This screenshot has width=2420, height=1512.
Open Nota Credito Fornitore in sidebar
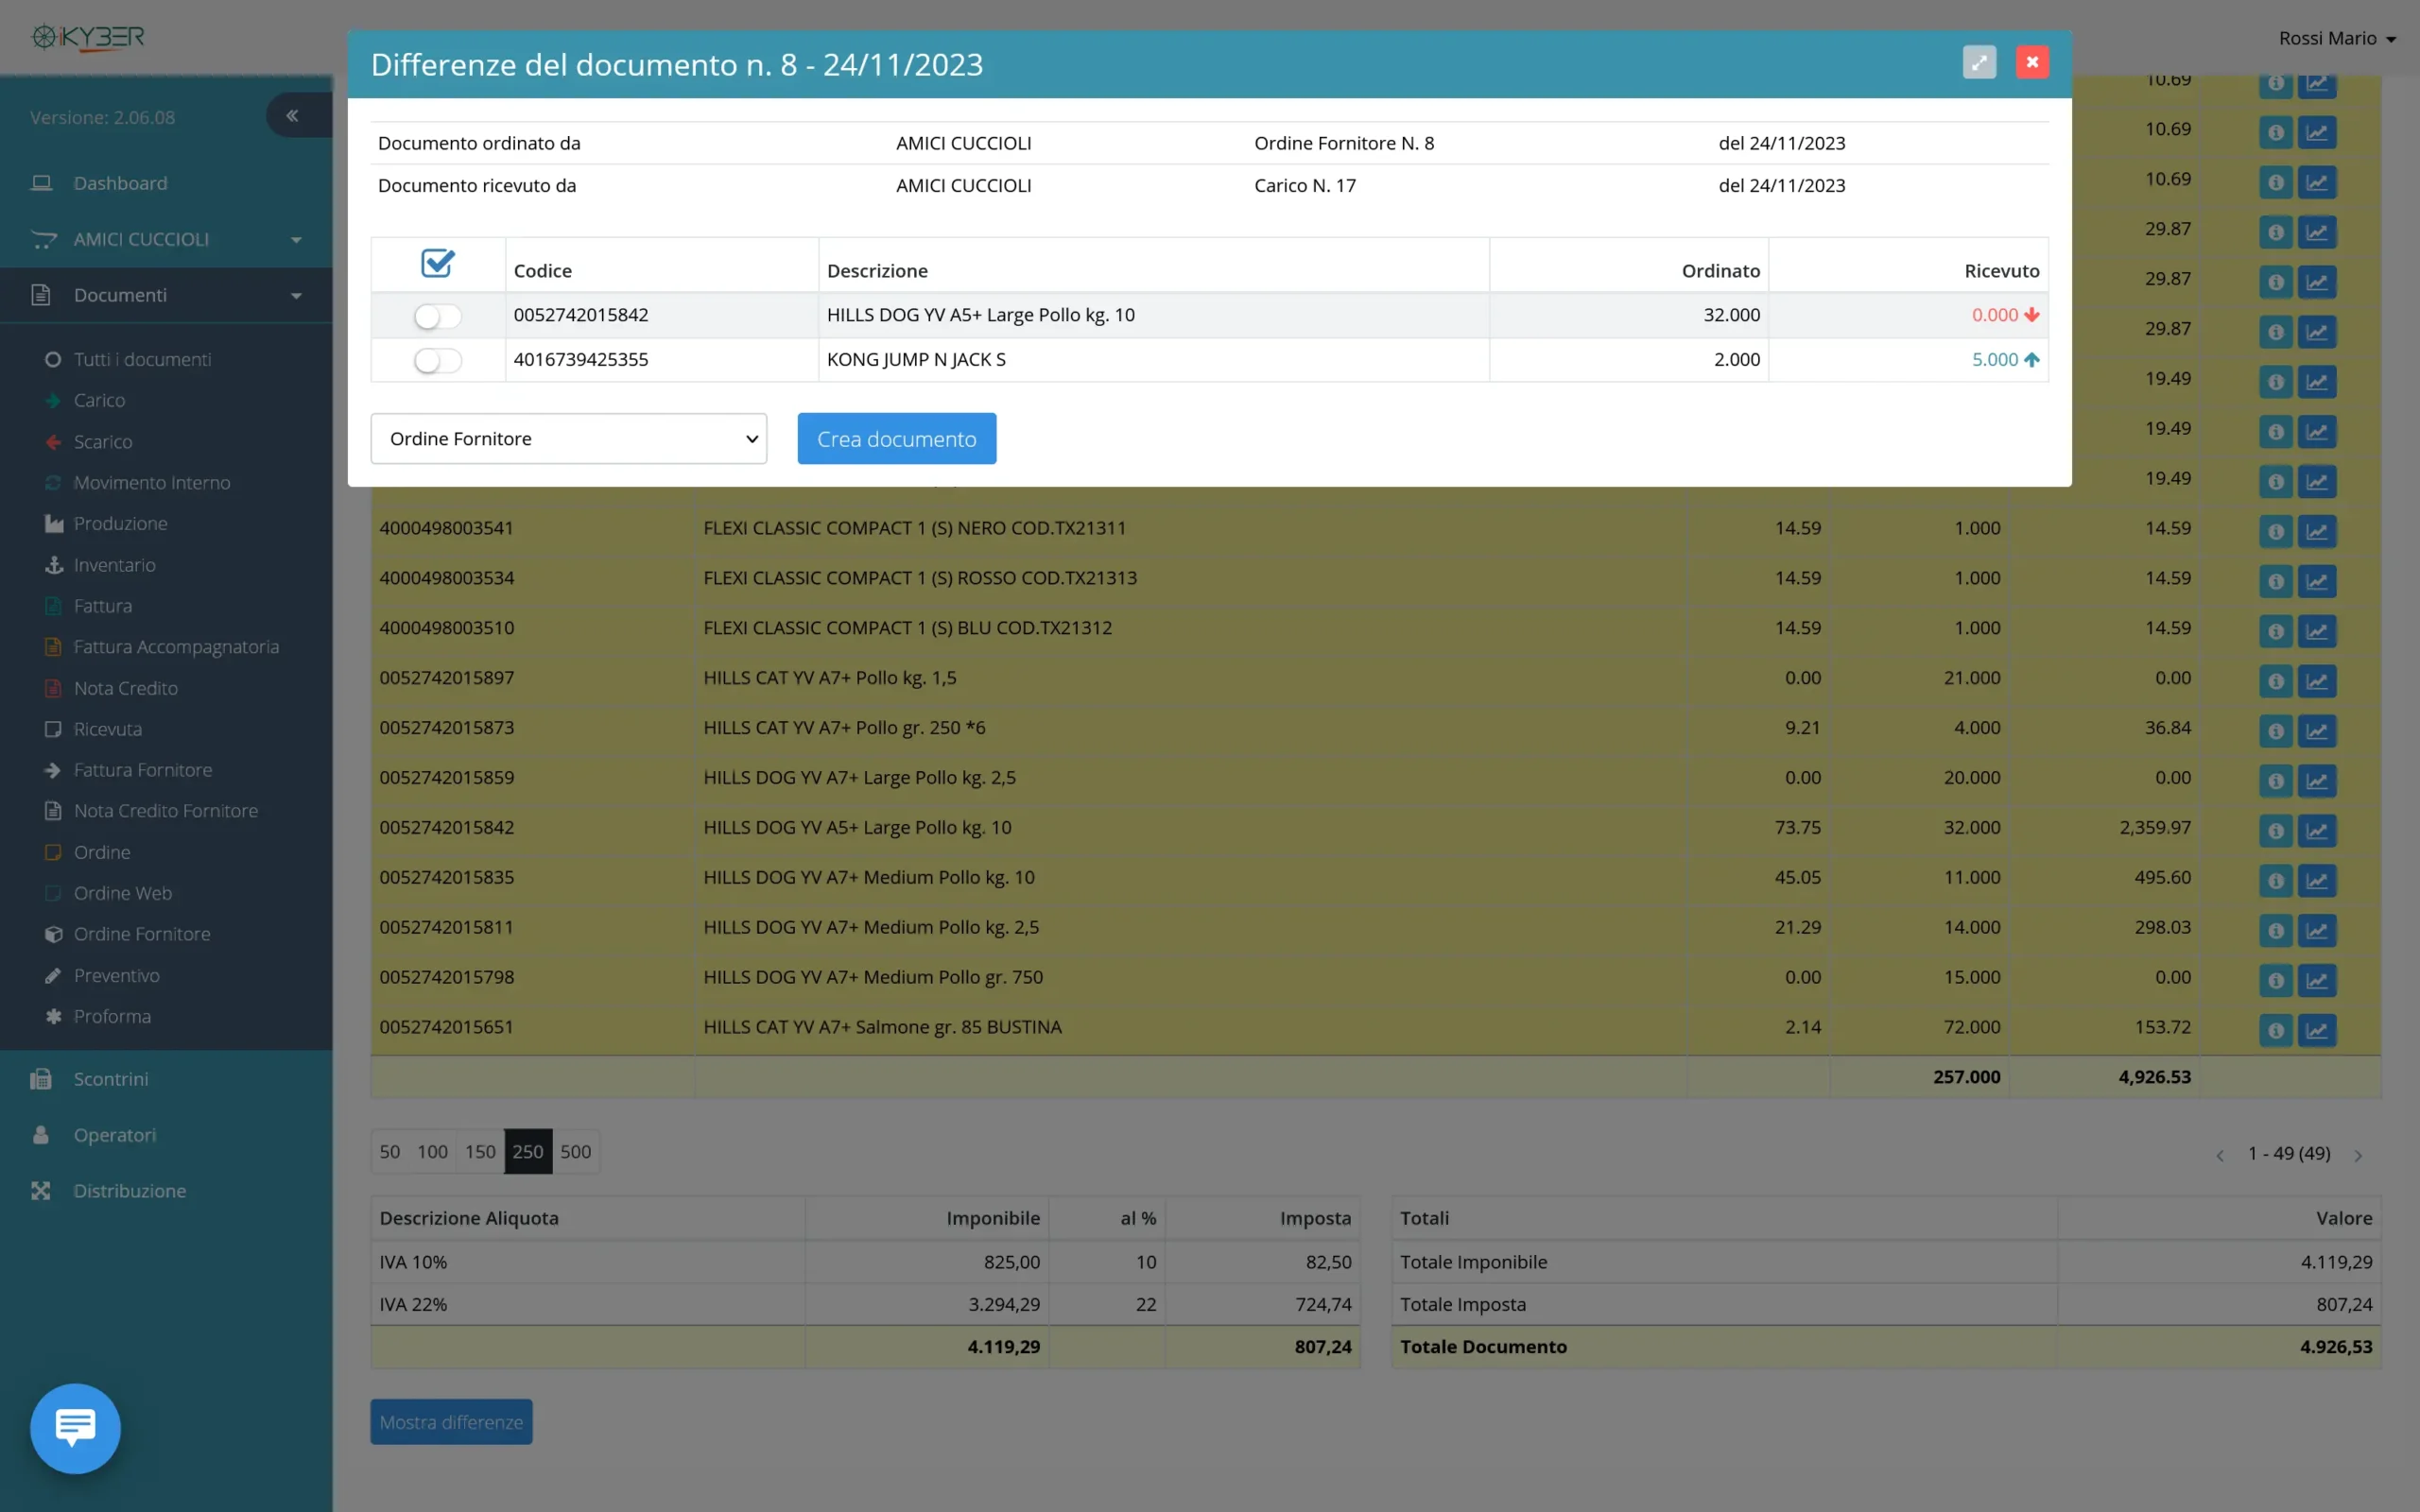165,811
